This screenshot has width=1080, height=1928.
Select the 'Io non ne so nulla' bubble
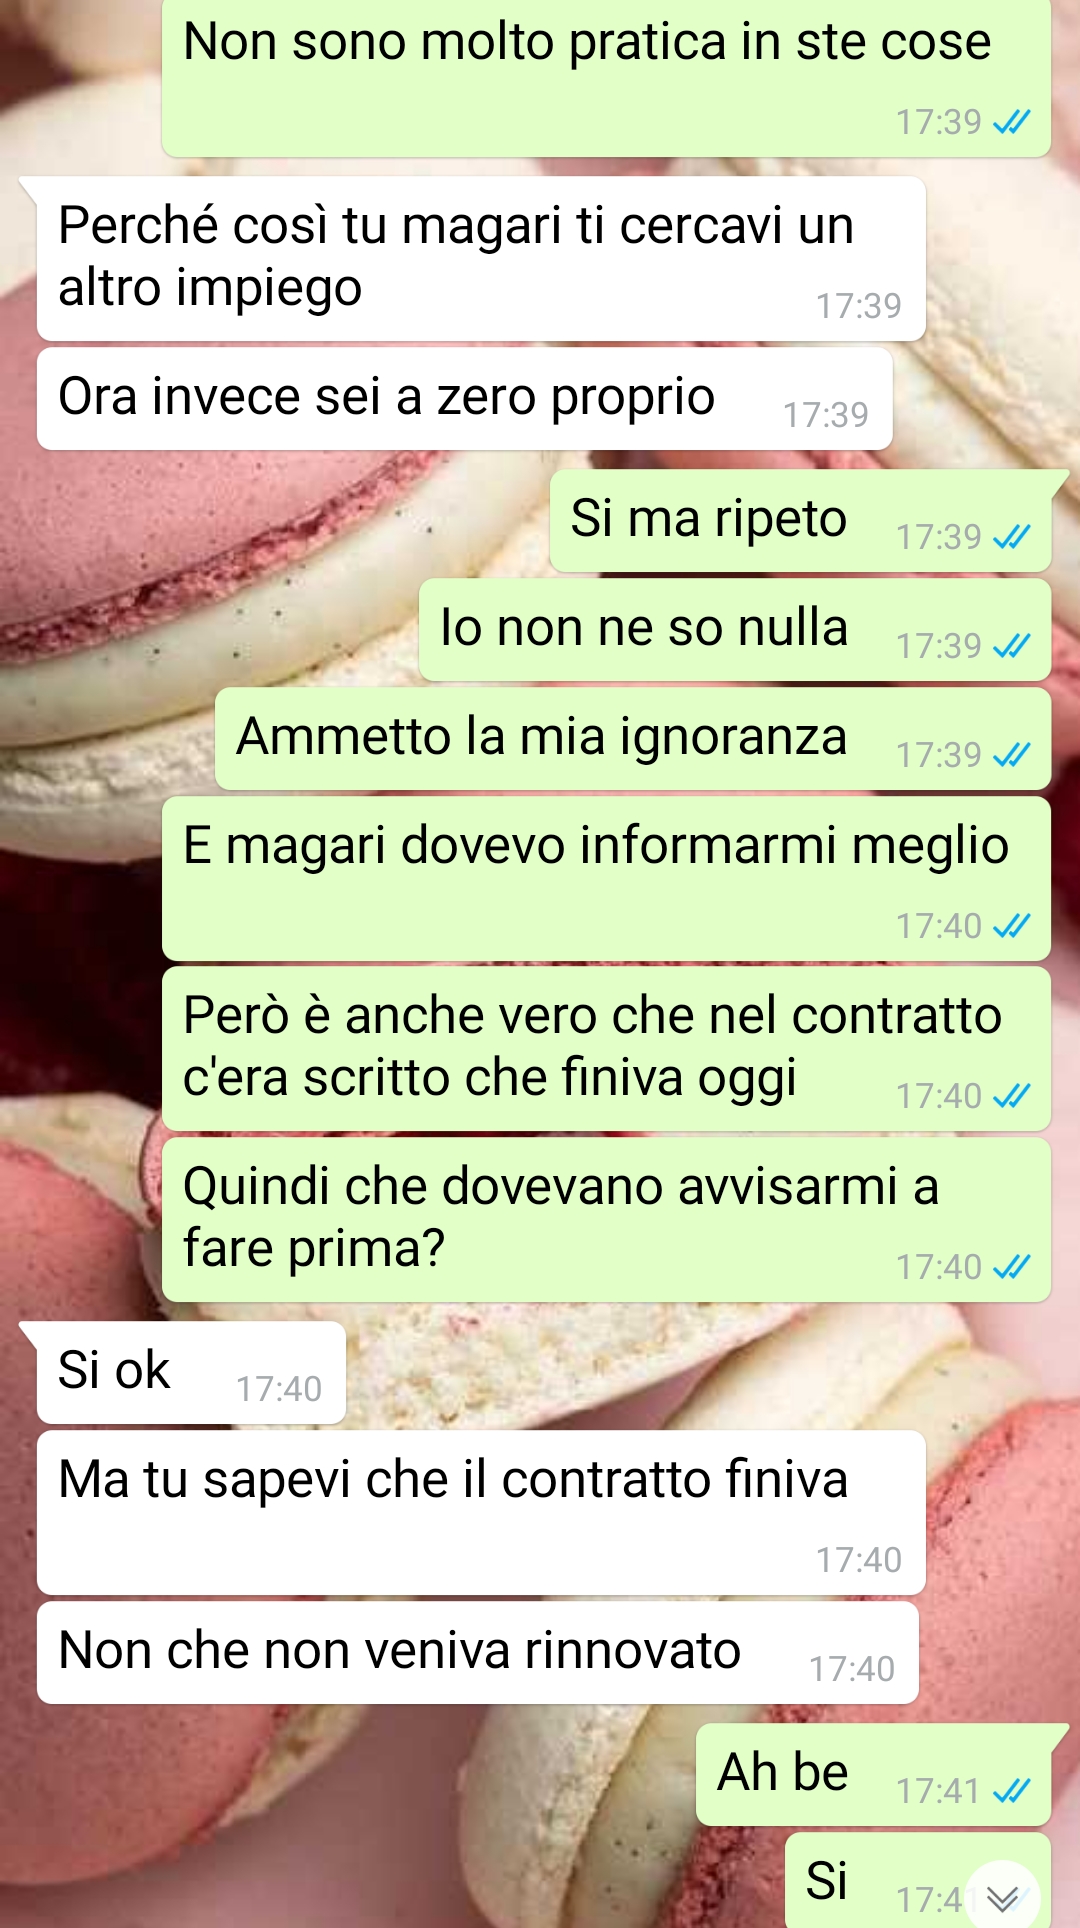735,630
